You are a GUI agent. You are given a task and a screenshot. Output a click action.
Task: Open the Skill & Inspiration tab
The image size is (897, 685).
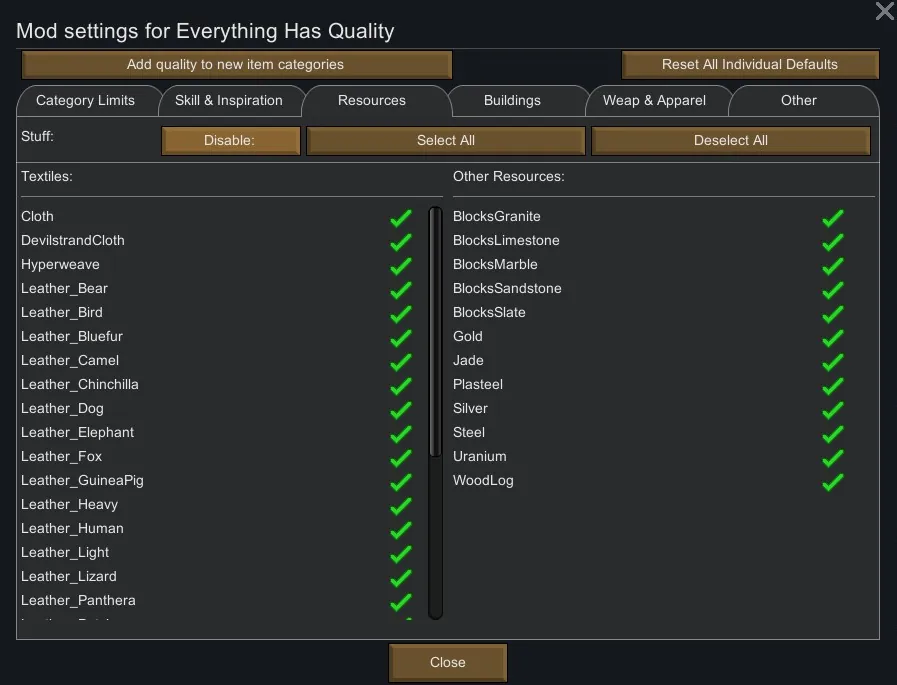tap(229, 101)
